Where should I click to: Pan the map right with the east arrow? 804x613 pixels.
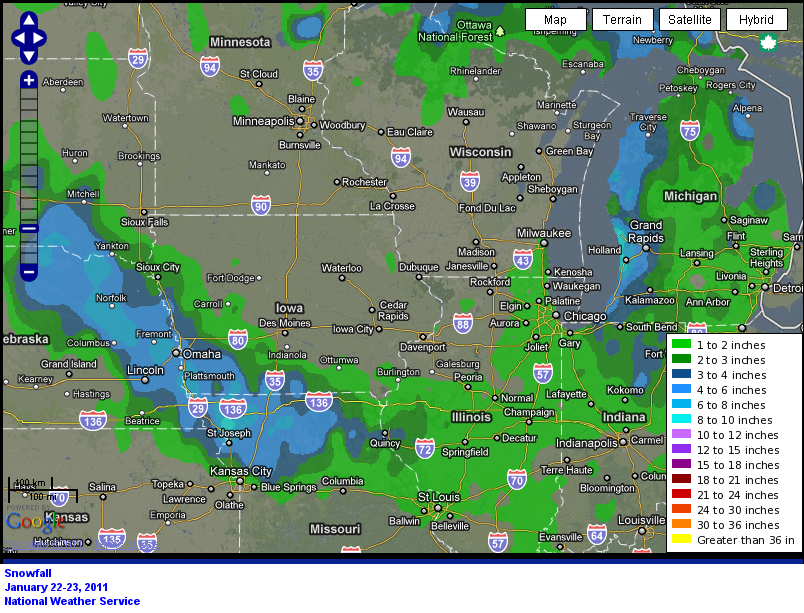pos(39,38)
